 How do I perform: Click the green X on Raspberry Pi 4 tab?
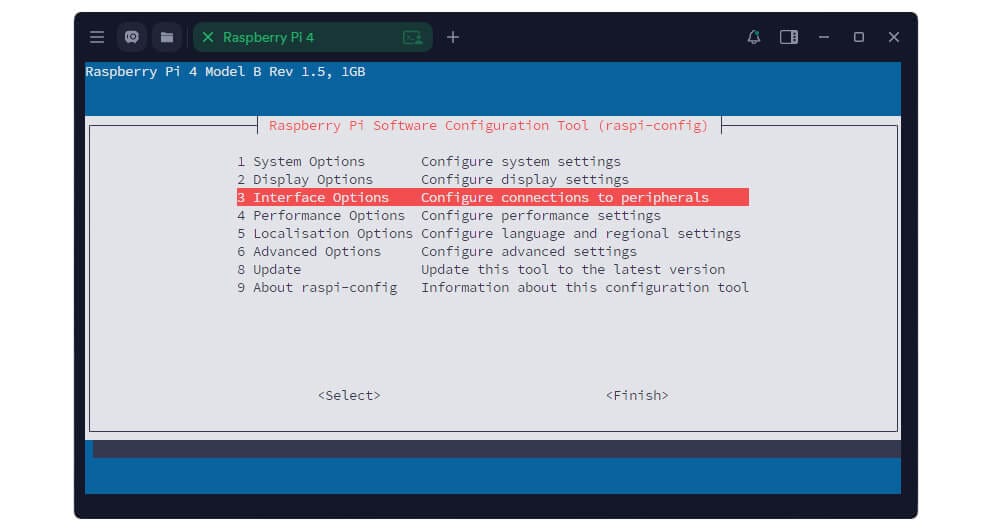(208, 37)
